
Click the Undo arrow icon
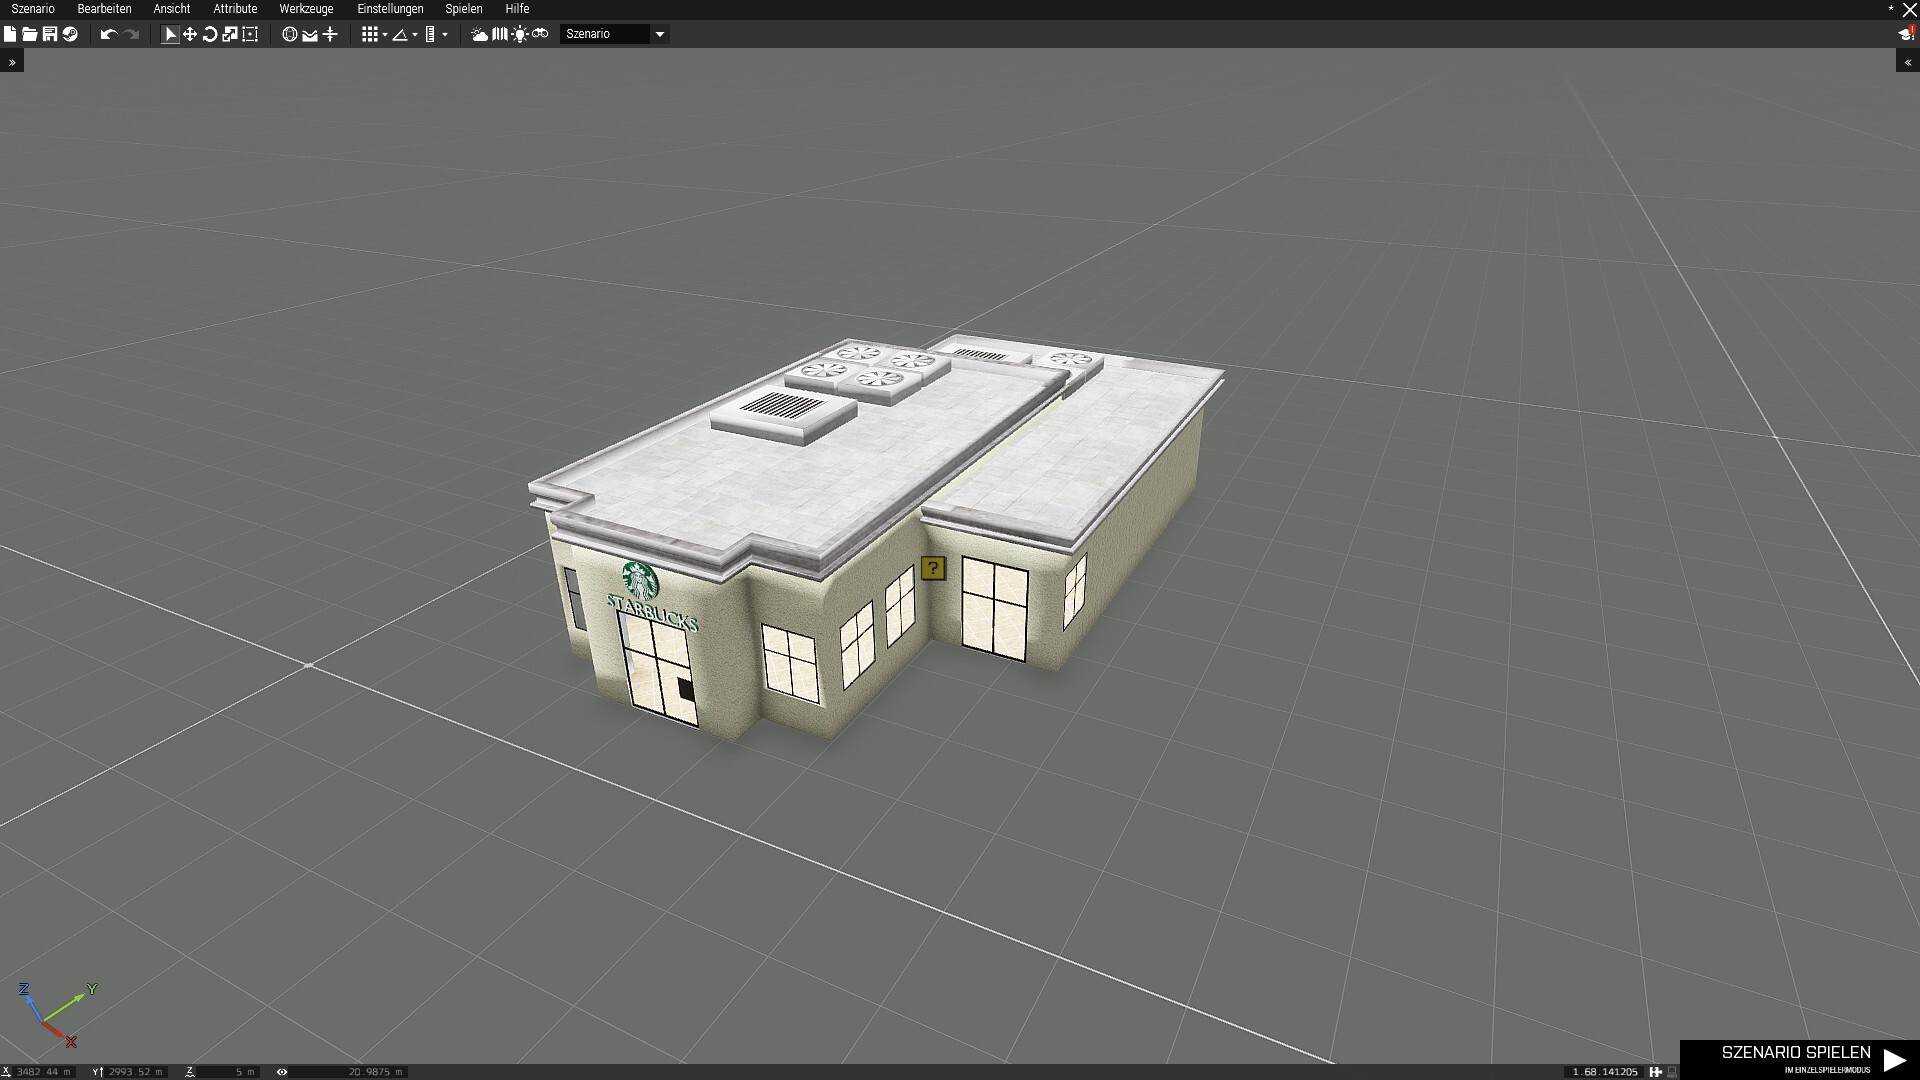108,34
